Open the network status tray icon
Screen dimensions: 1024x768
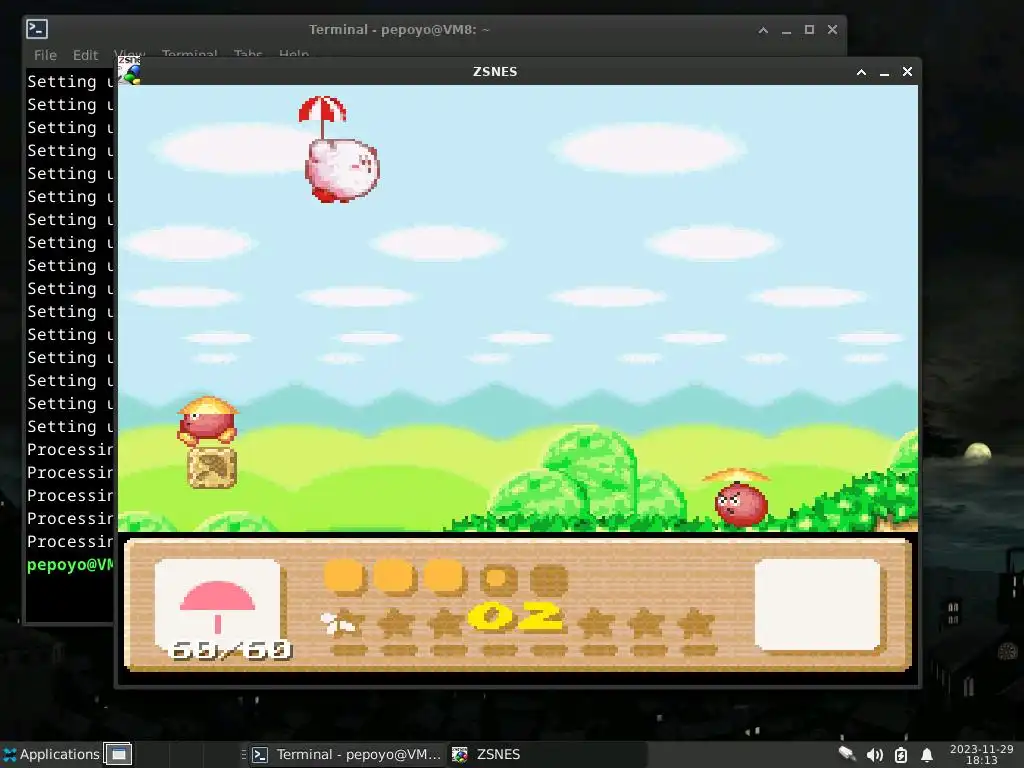click(x=847, y=754)
